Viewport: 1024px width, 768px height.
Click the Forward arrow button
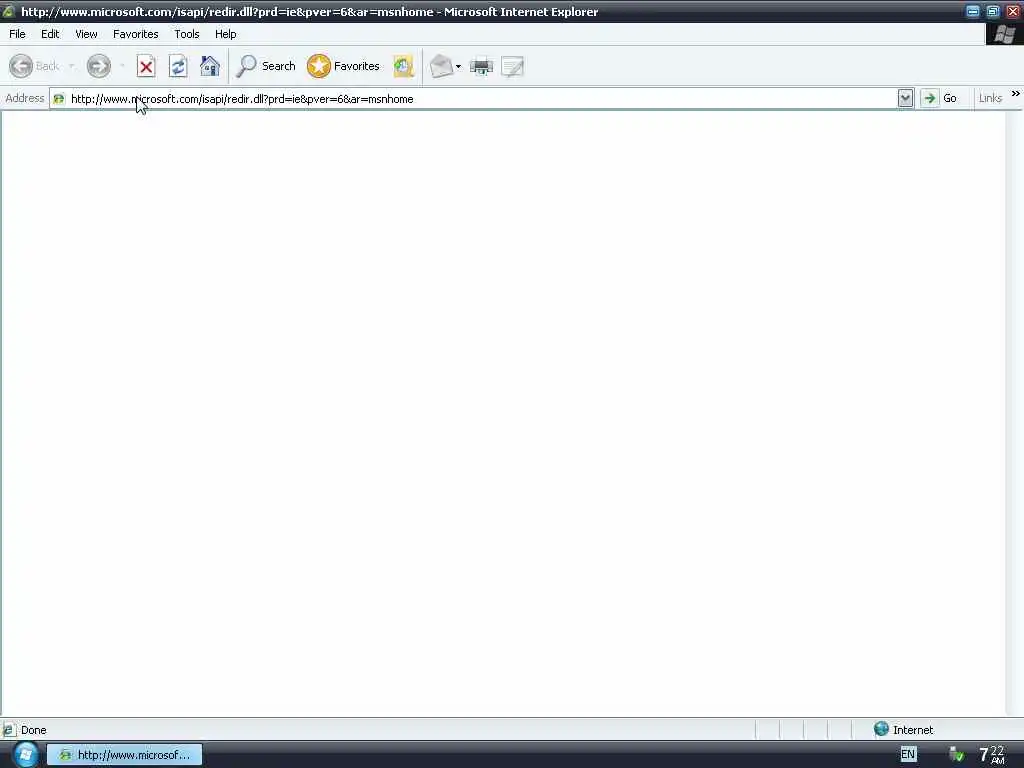coord(99,66)
